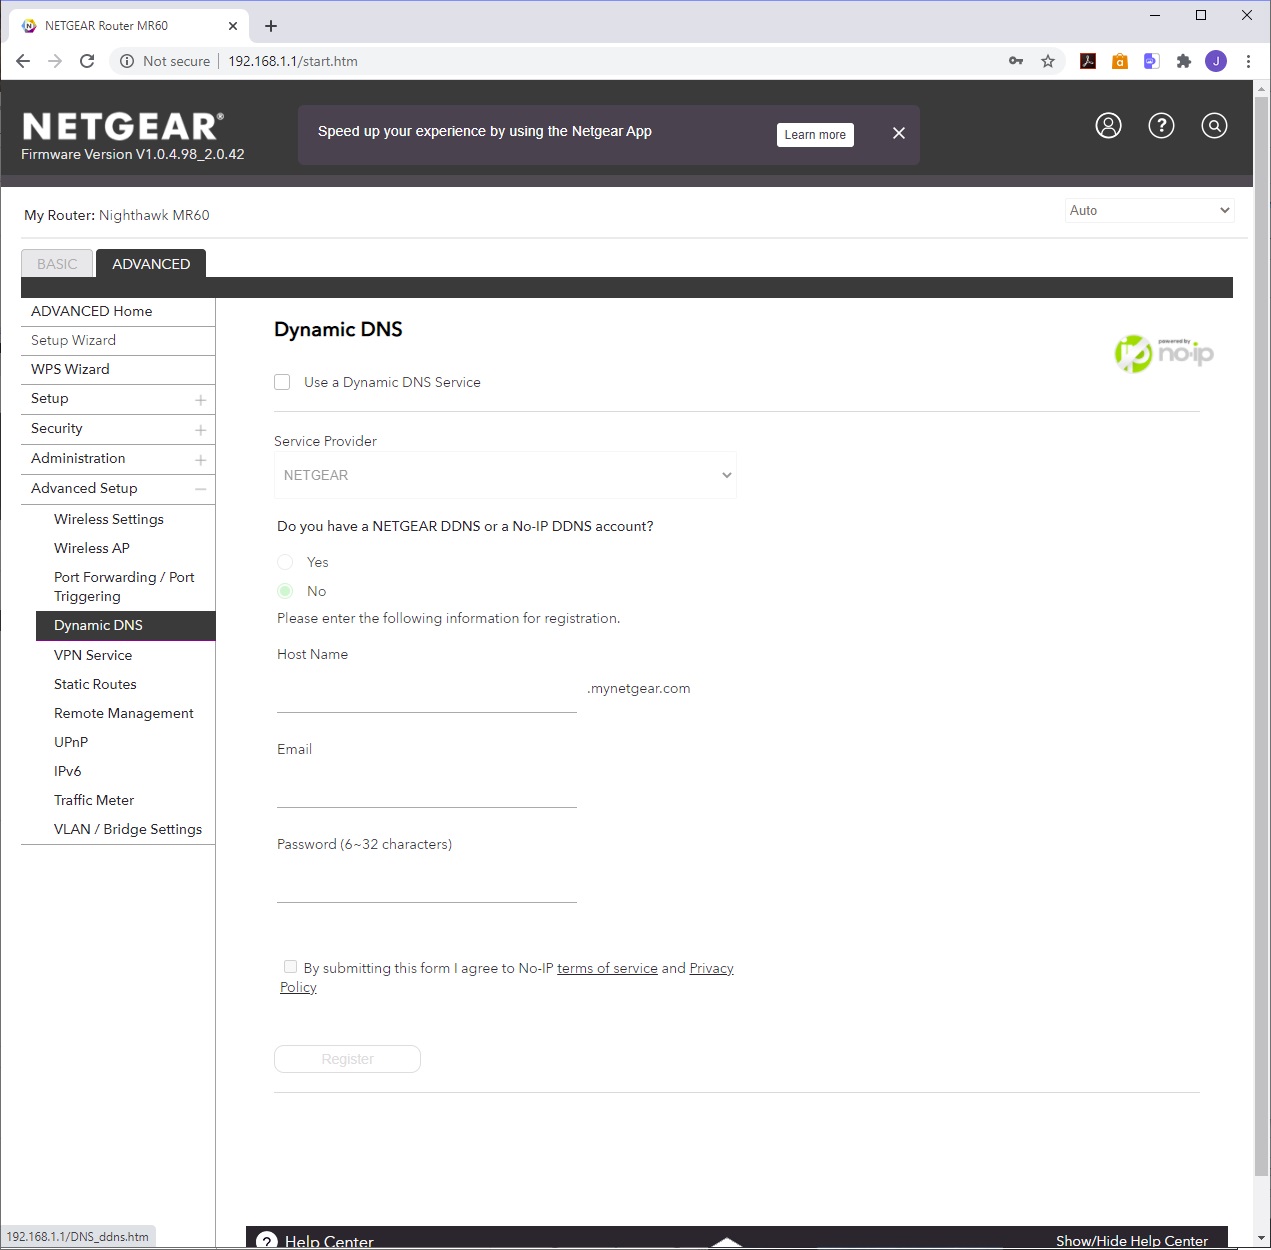
Task: Select Yes for existing DDNS account
Action: (x=285, y=562)
